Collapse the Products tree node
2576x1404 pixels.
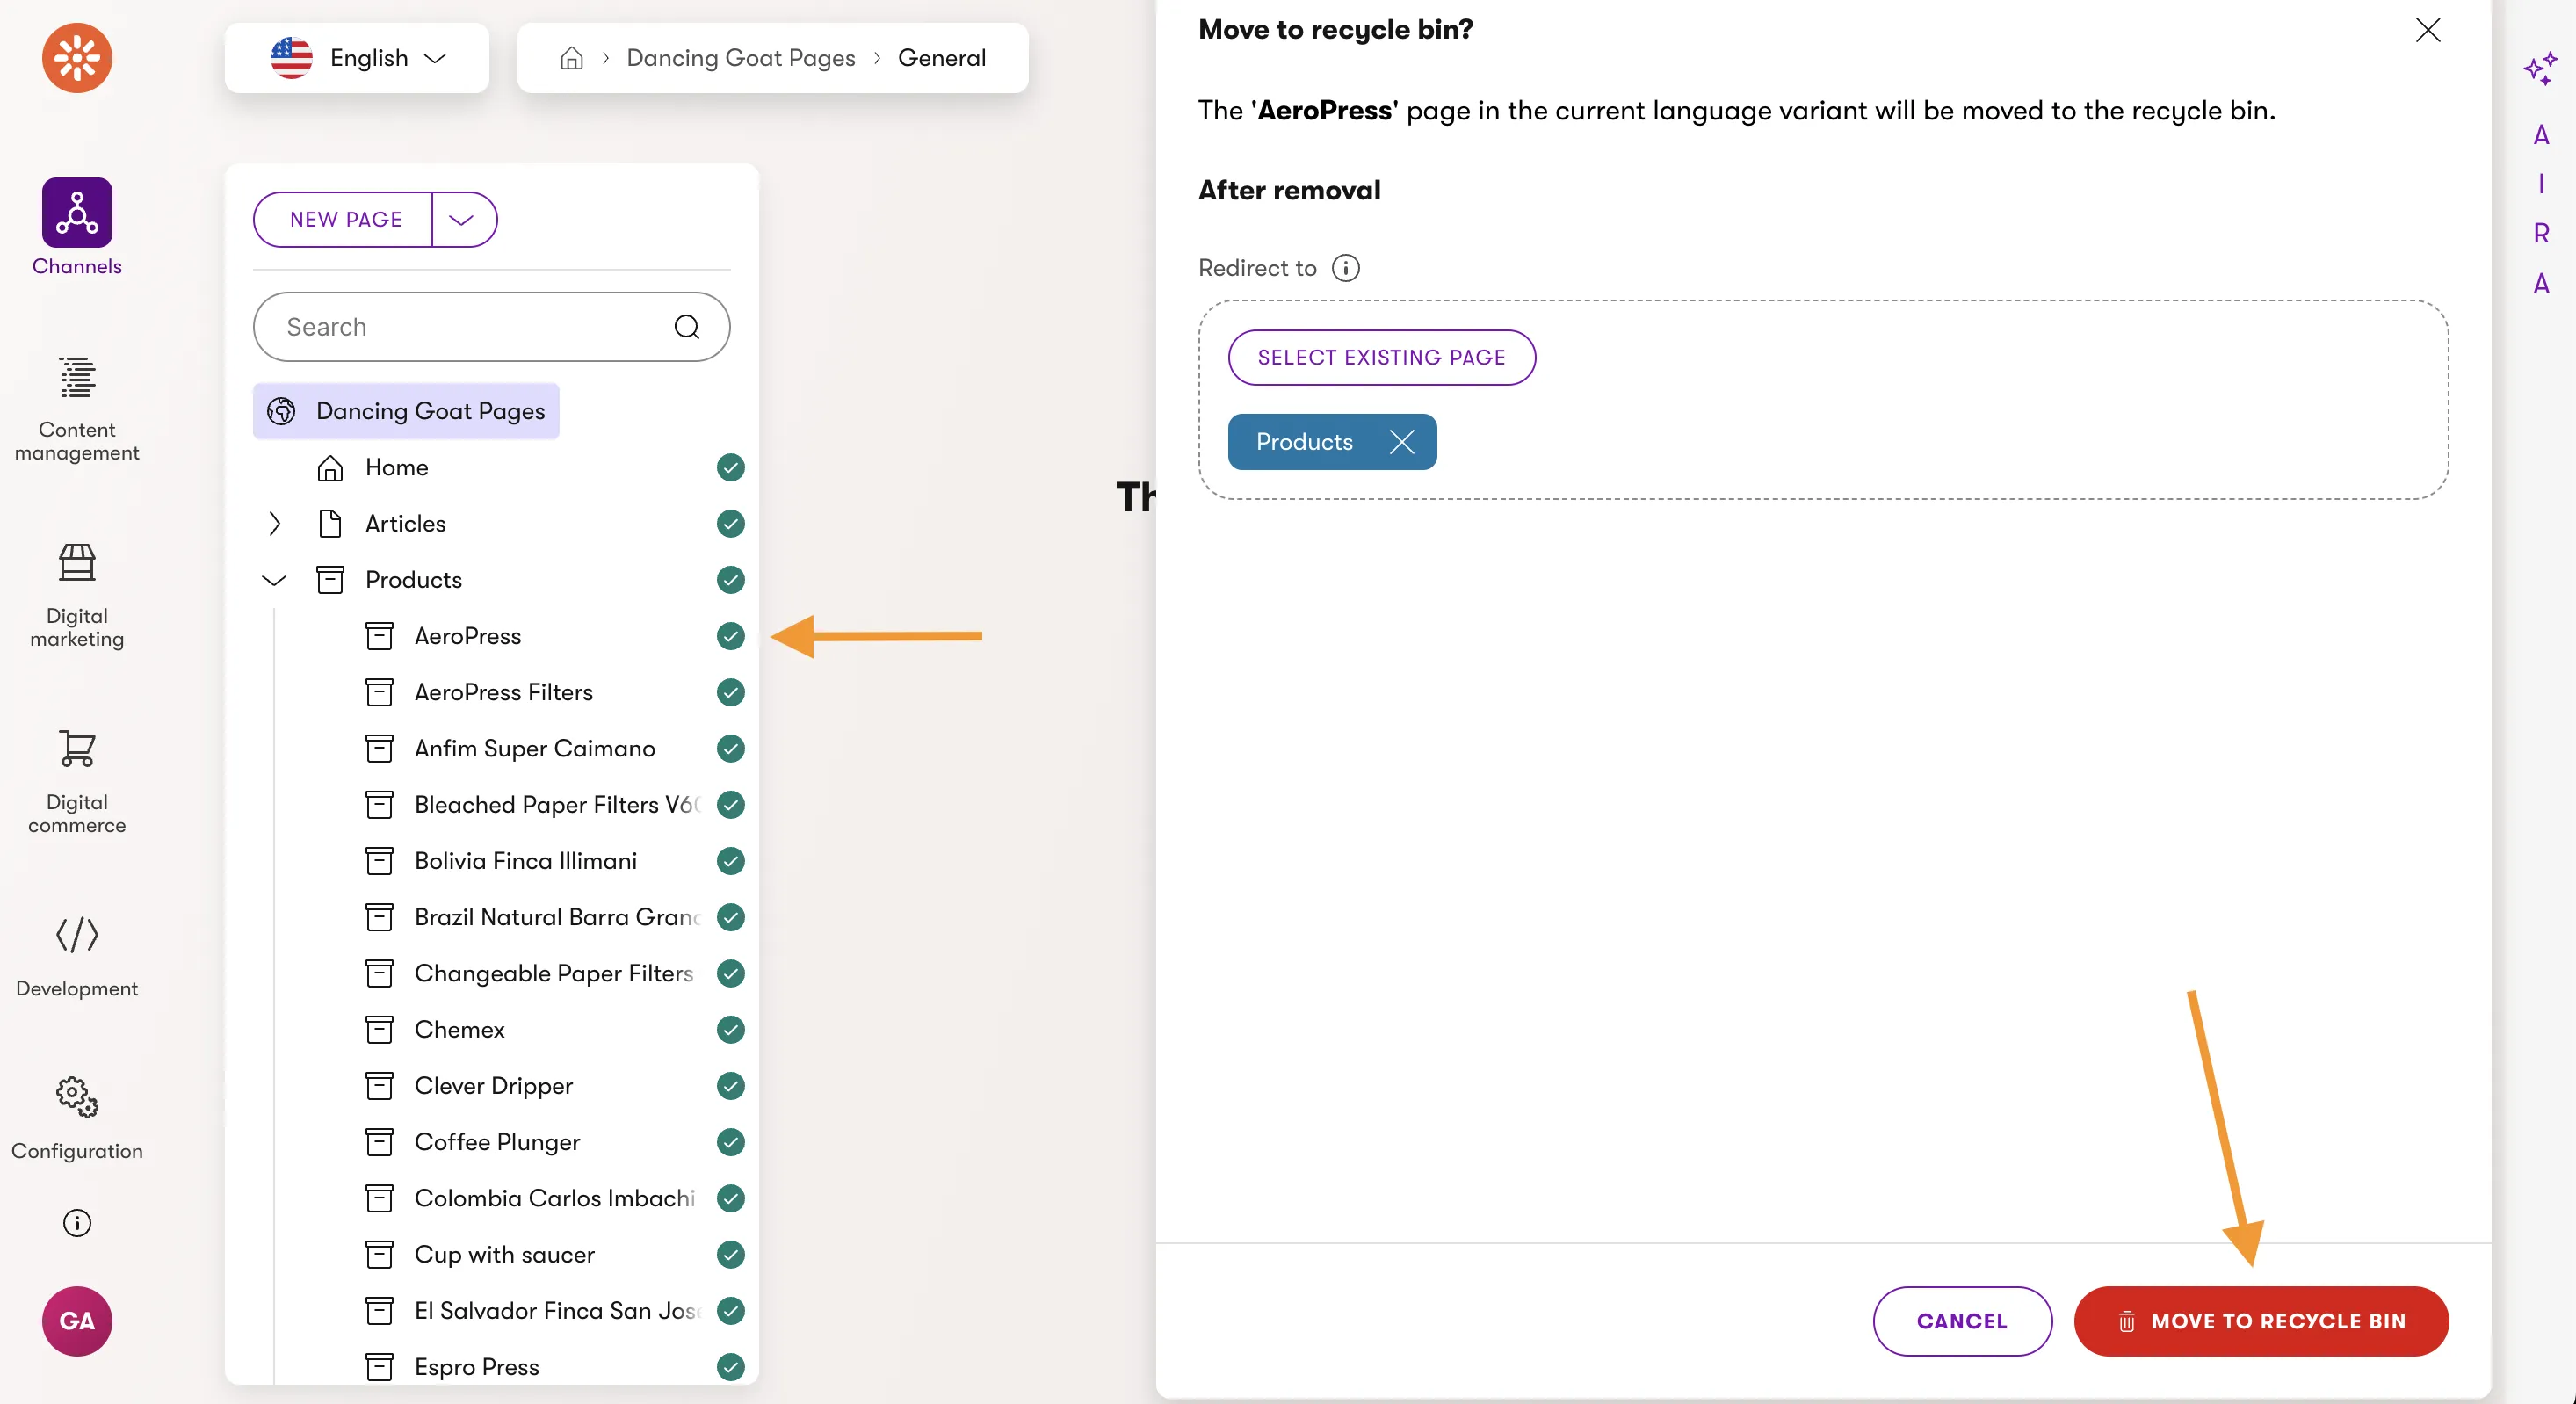tap(274, 580)
